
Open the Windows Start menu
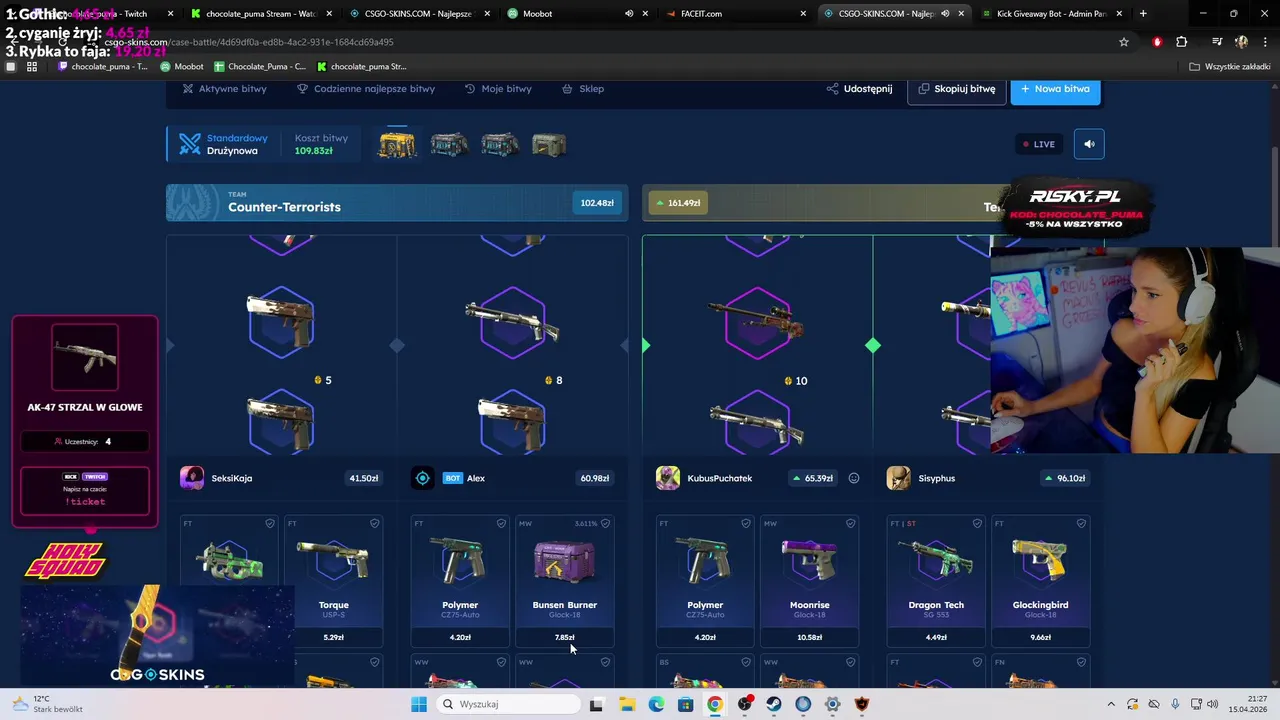click(x=419, y=704)
